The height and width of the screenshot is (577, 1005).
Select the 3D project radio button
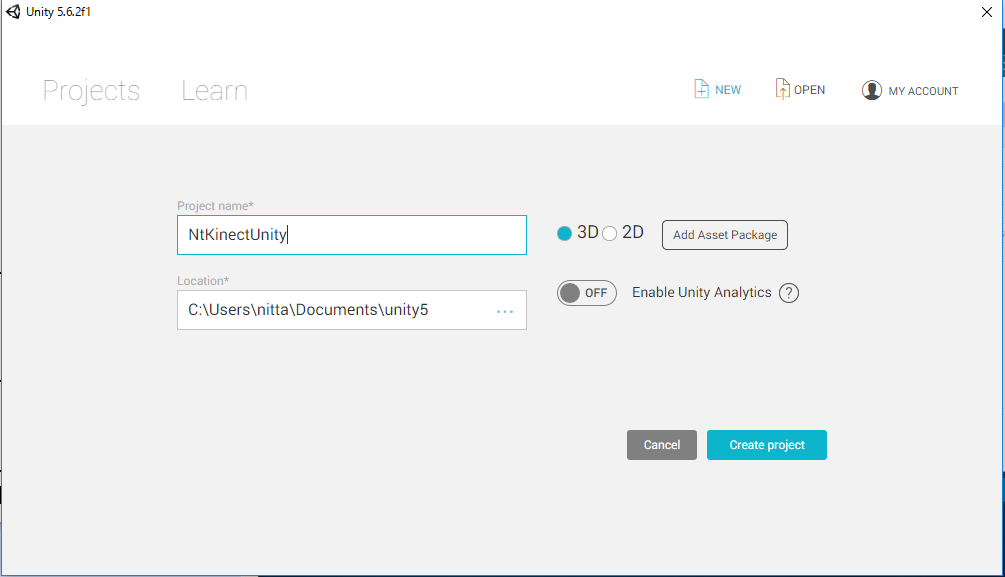tap(565, 233)
